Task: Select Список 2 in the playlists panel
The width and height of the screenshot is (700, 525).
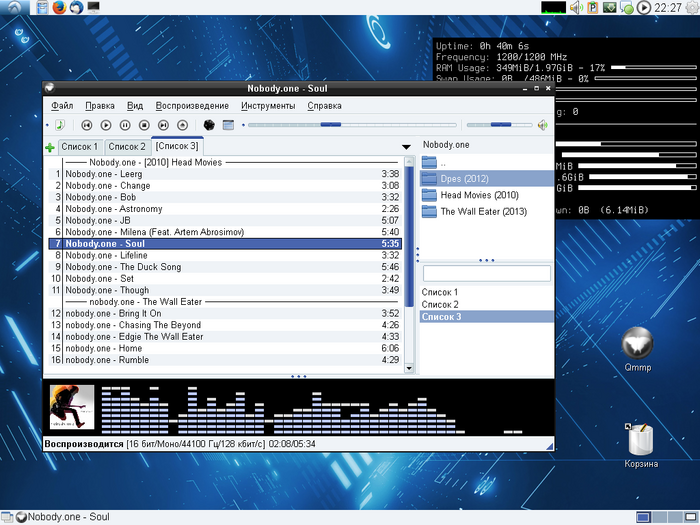Action: click(440, 304)
